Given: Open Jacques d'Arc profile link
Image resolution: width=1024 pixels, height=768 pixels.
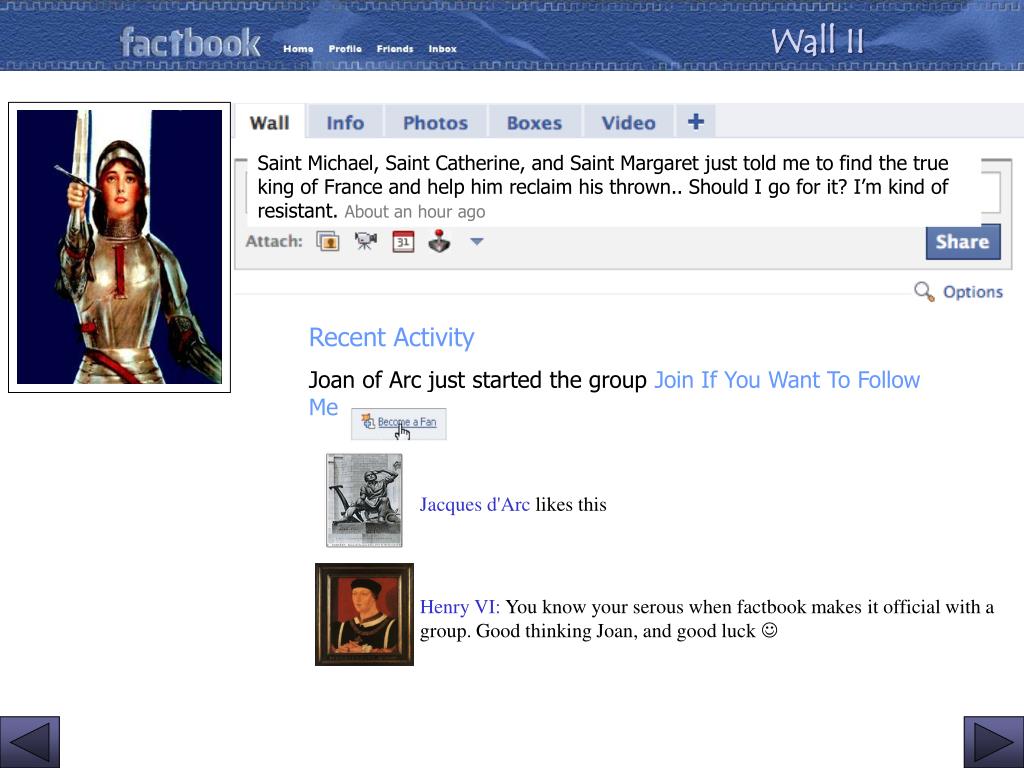Looking at the screenshot, I should pos(475,505).
